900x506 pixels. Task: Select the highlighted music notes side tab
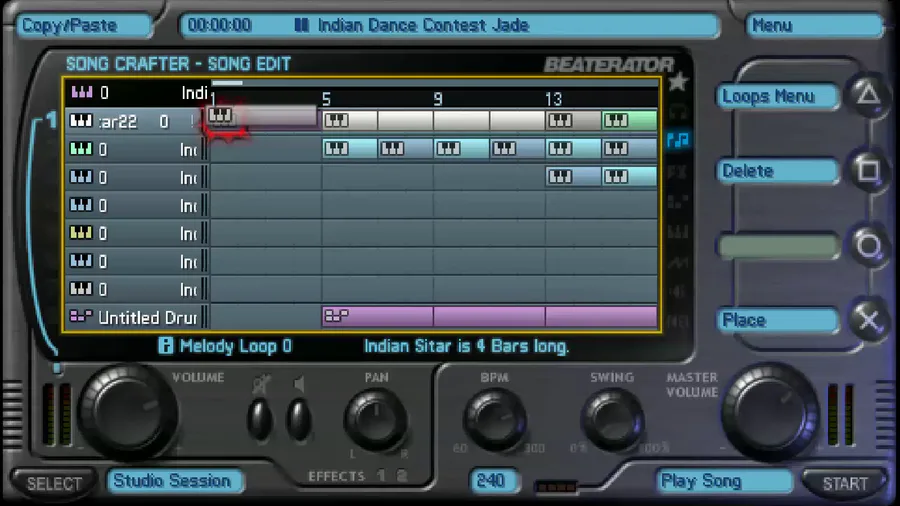[x=678, y=139]
